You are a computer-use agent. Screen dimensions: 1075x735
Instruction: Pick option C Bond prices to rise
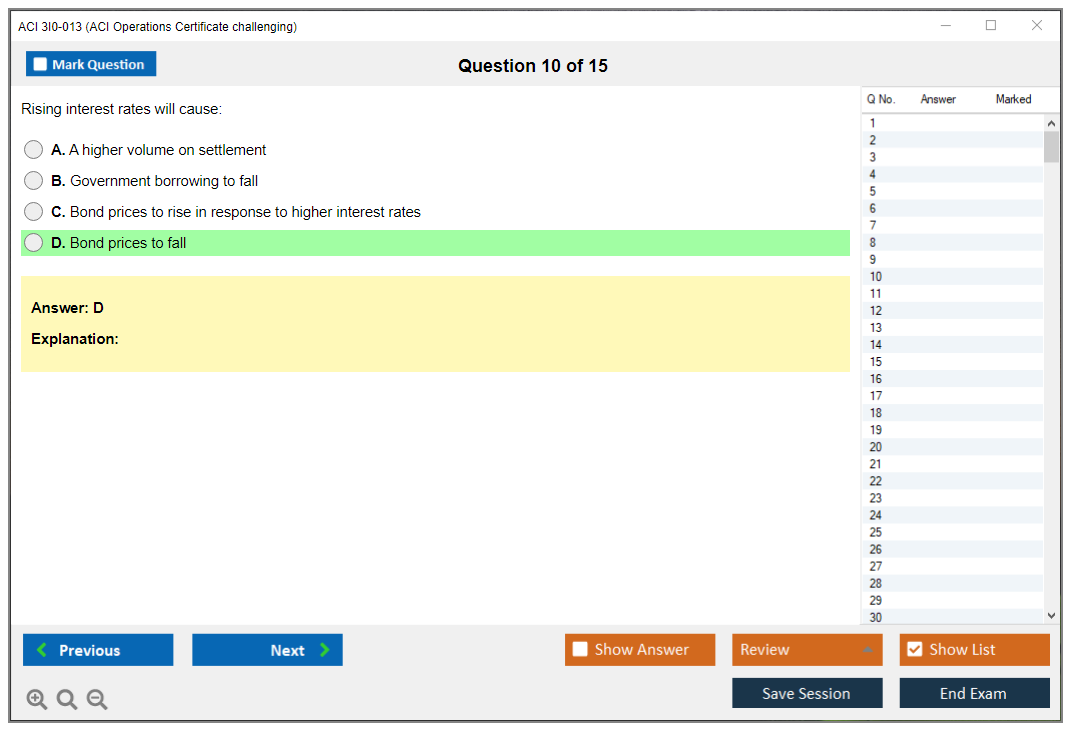(x=34, y=212)
